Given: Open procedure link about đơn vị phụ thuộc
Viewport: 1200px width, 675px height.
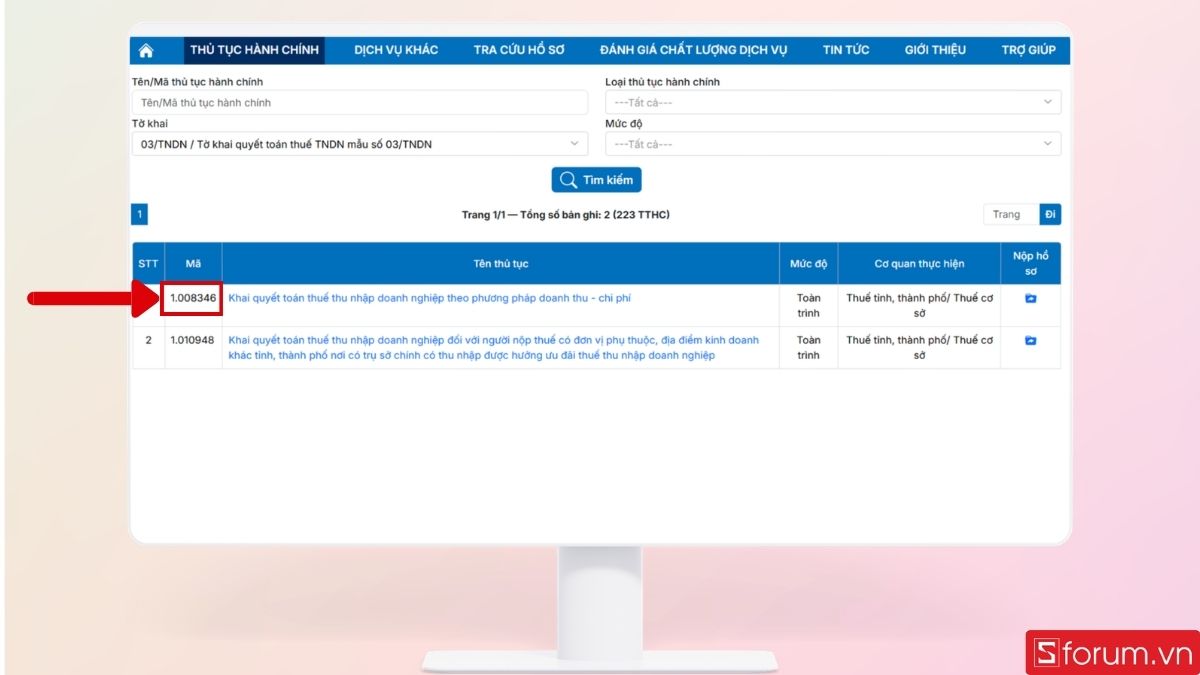Looking at the screenshot, I should coord(494,347).
